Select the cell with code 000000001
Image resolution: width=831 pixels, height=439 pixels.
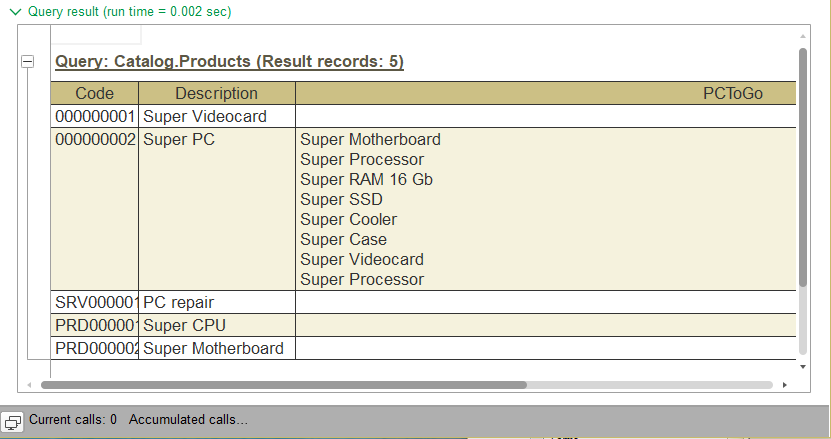[95, 117]
